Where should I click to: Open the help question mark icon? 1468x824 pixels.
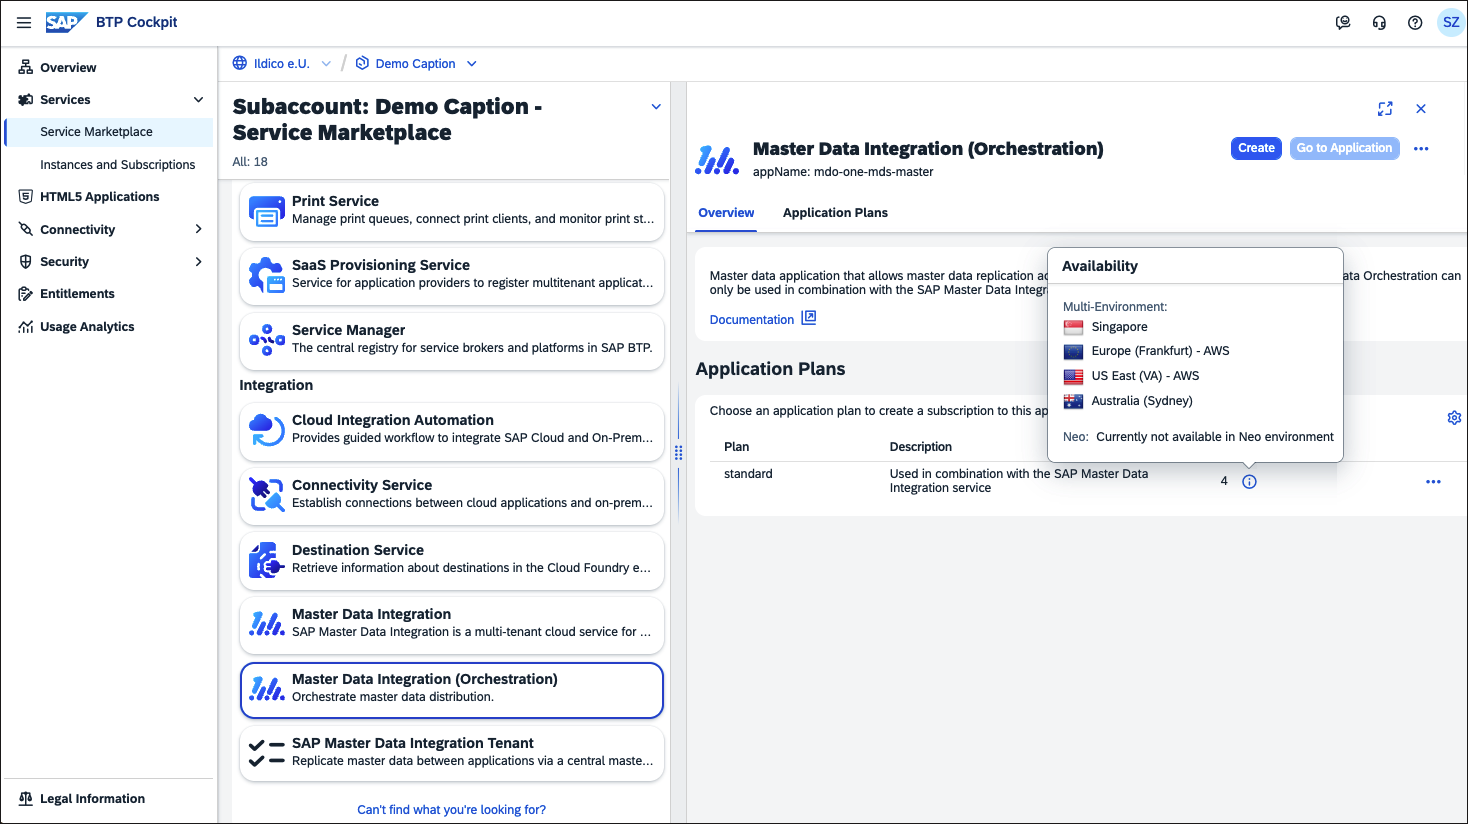(1415, 22)
